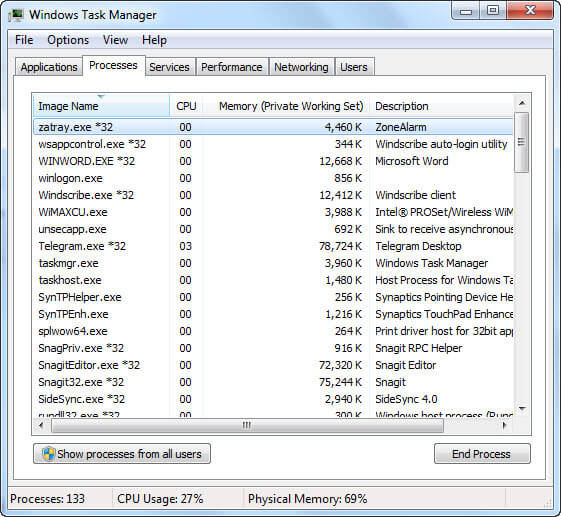Click the Microsoft Word description cell
Screen dimensions: 561x517
pos(412,161)
